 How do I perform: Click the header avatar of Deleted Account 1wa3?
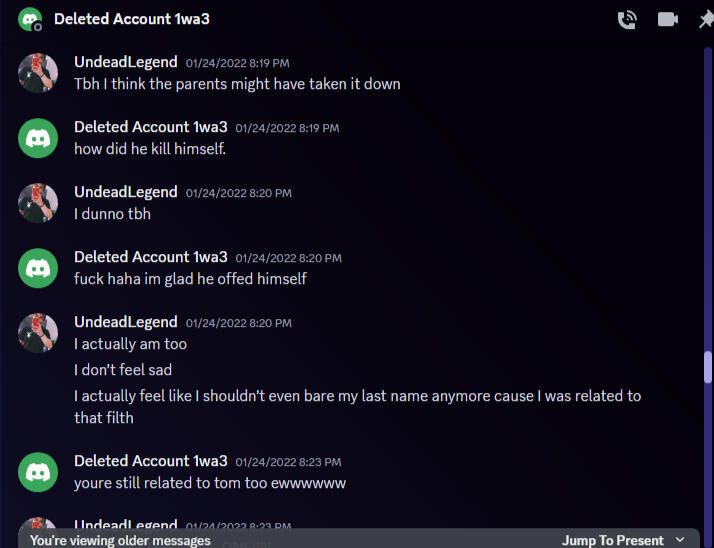click(29, 19)
